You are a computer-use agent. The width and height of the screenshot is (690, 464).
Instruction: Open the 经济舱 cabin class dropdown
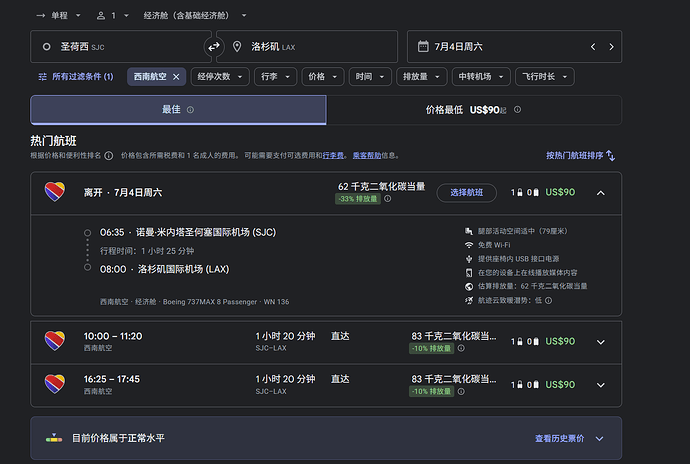[195, 15]
